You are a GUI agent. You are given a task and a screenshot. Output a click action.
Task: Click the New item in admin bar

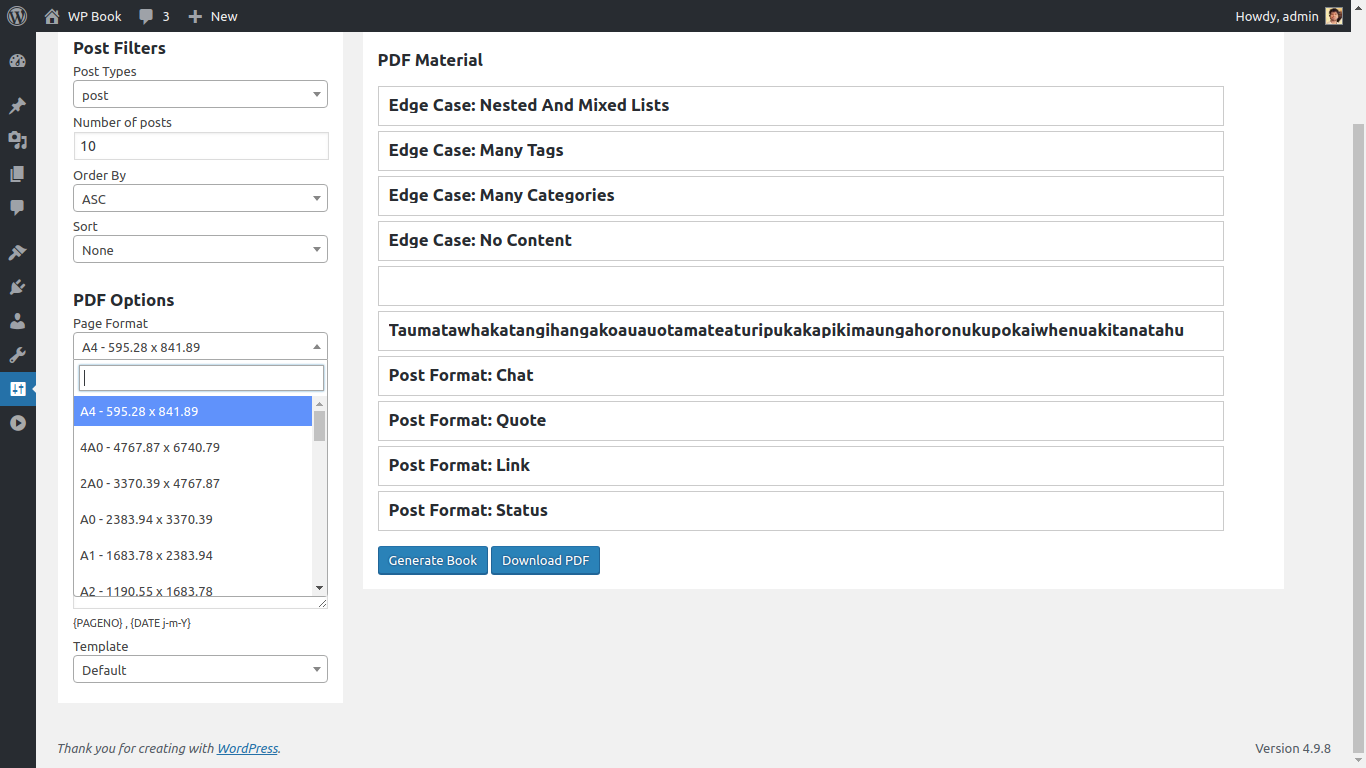click(212, 16)
